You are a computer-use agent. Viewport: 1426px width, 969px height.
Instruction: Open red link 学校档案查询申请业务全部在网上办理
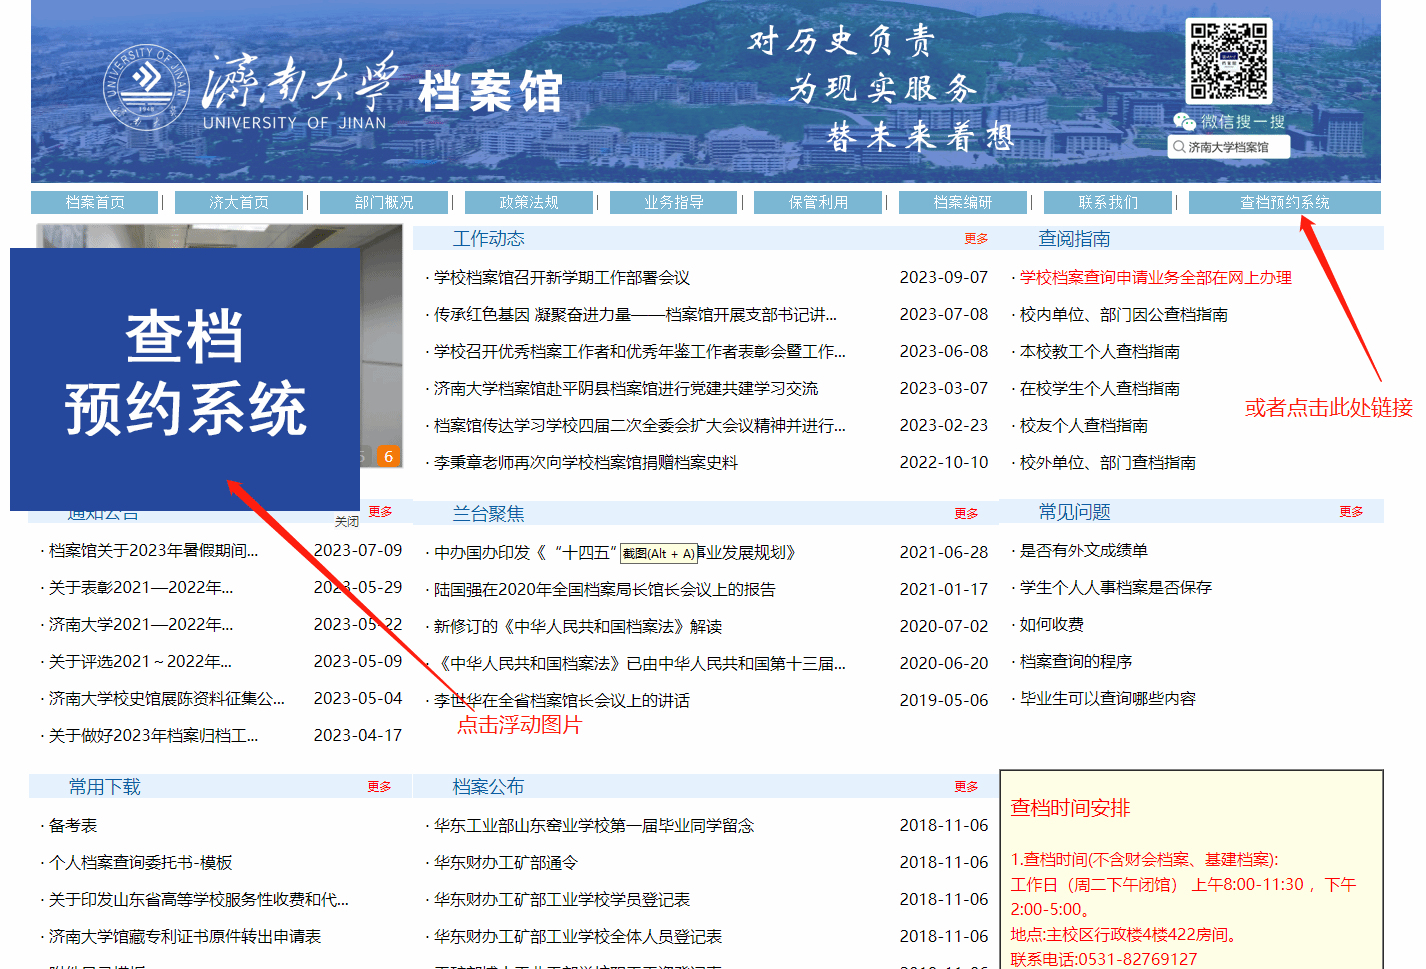tap(1156, 277)
